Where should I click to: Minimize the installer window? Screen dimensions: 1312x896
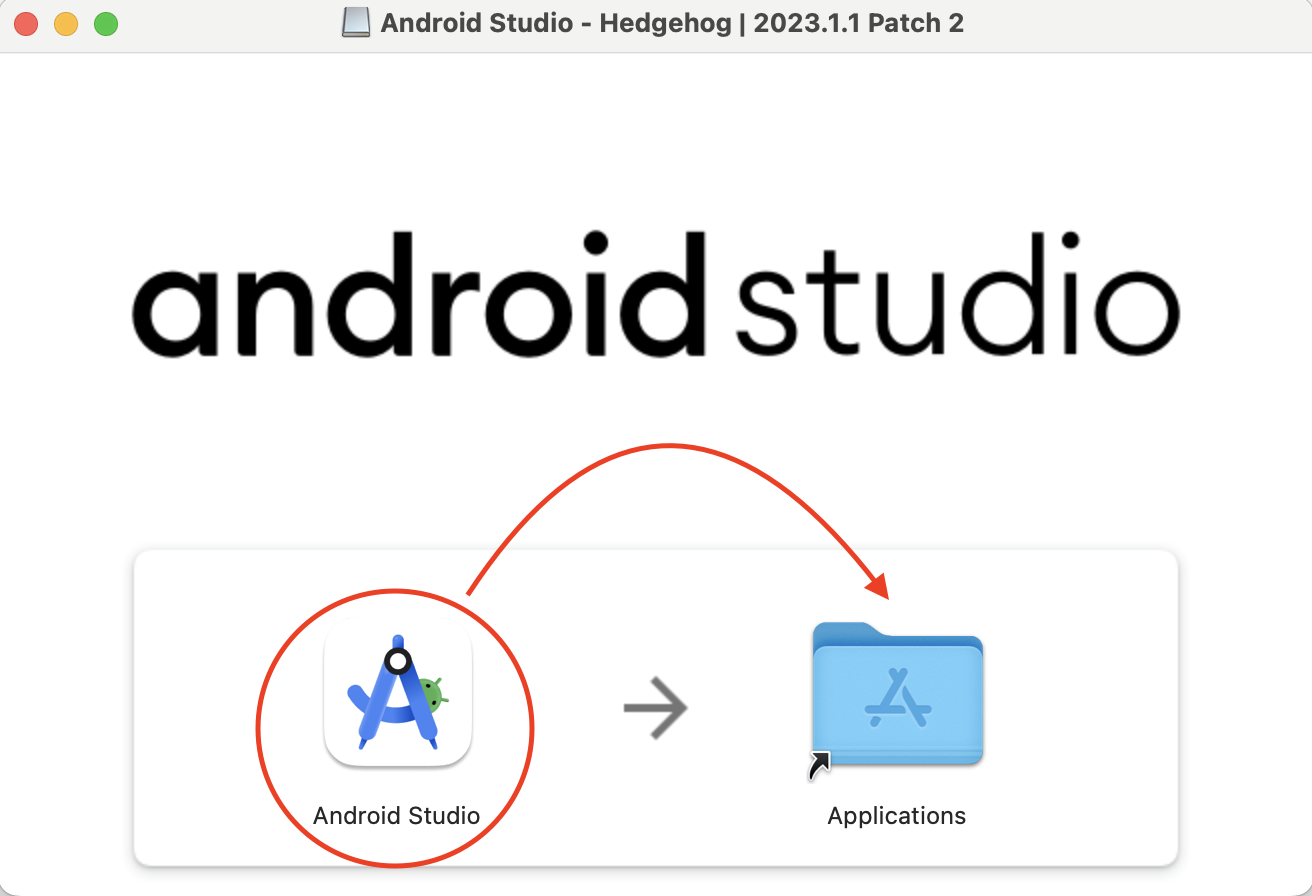(x=66, y=24)
